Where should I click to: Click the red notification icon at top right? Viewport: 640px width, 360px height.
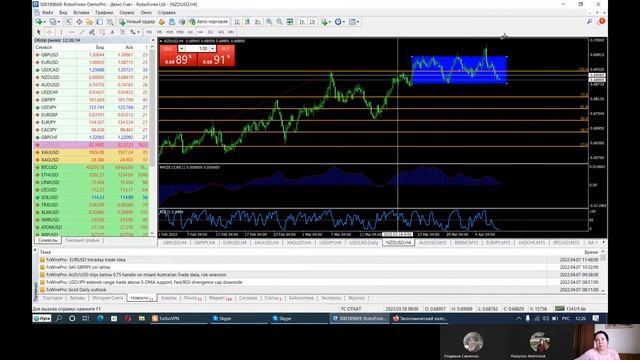tap(602, 21)
